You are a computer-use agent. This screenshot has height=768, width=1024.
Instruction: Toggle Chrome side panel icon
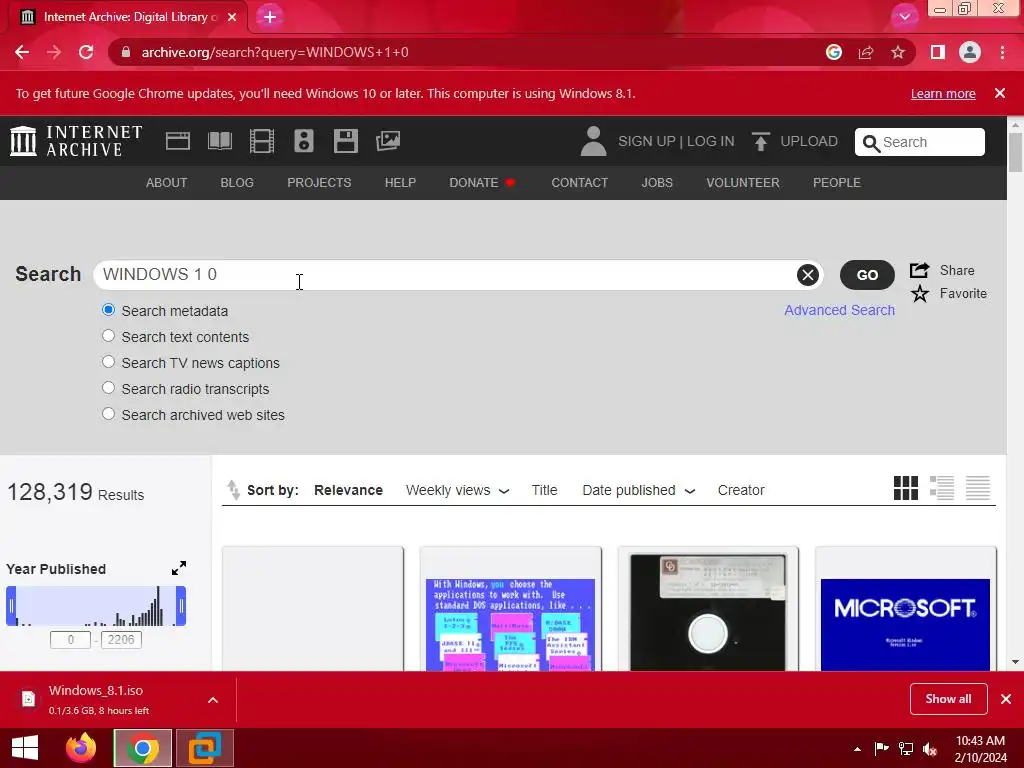click(938, 52)
